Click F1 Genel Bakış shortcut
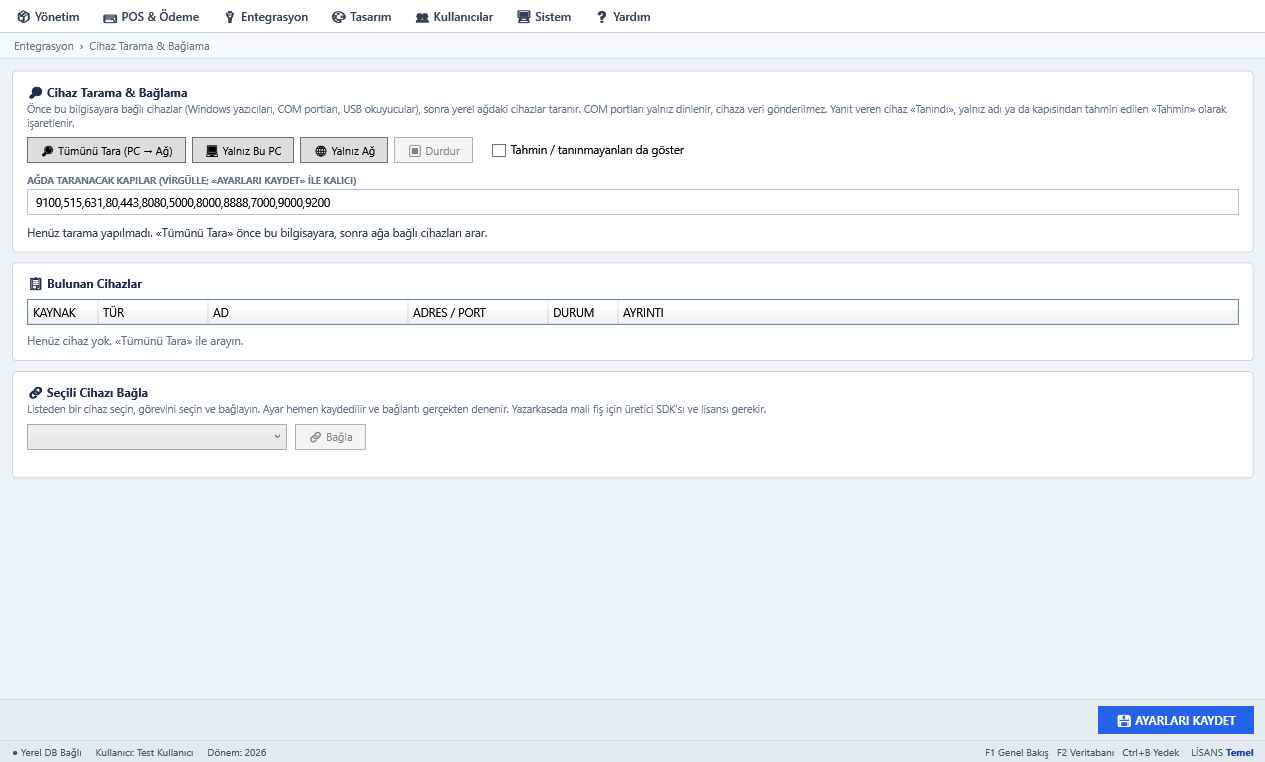Viewport: 1265px width, 762px height. (x=1016, y=752)
